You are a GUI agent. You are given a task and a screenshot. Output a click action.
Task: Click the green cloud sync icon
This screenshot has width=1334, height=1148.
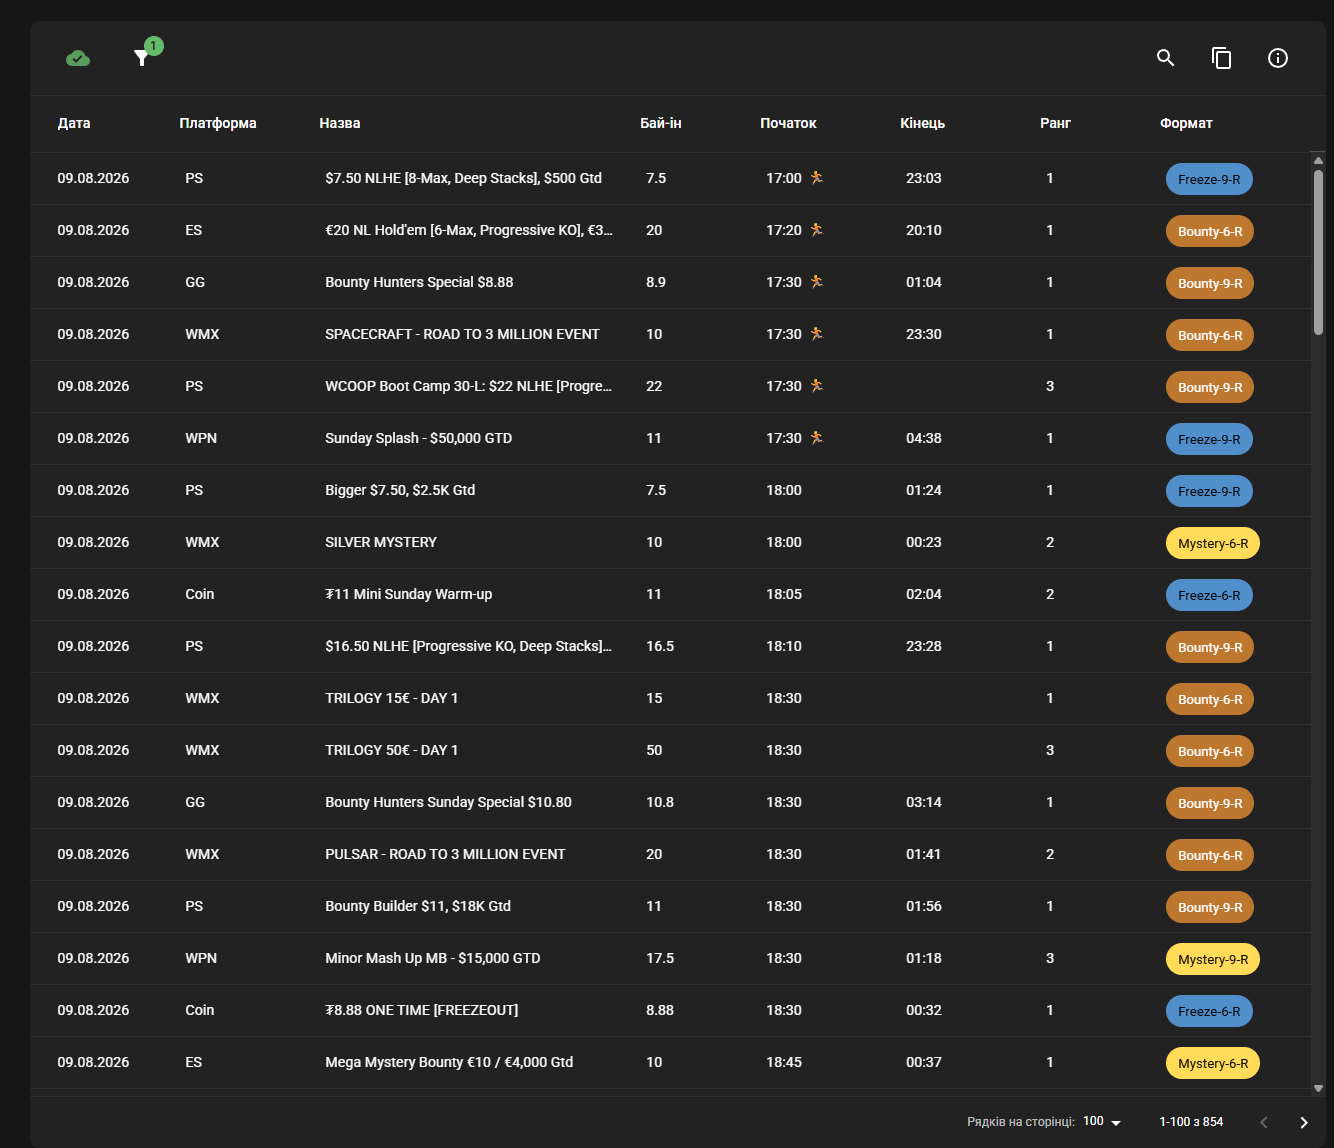click(78, 58)
